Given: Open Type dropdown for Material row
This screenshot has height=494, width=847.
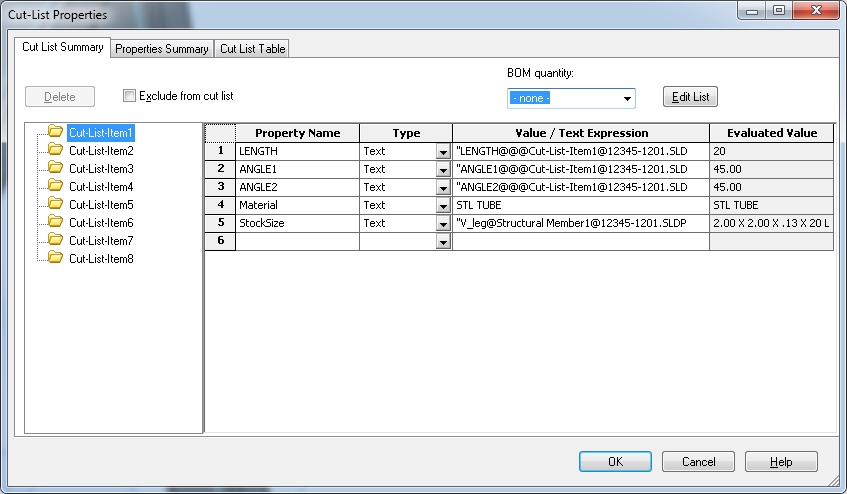Looking at the screenshot, I should click(x=443, y=206).
